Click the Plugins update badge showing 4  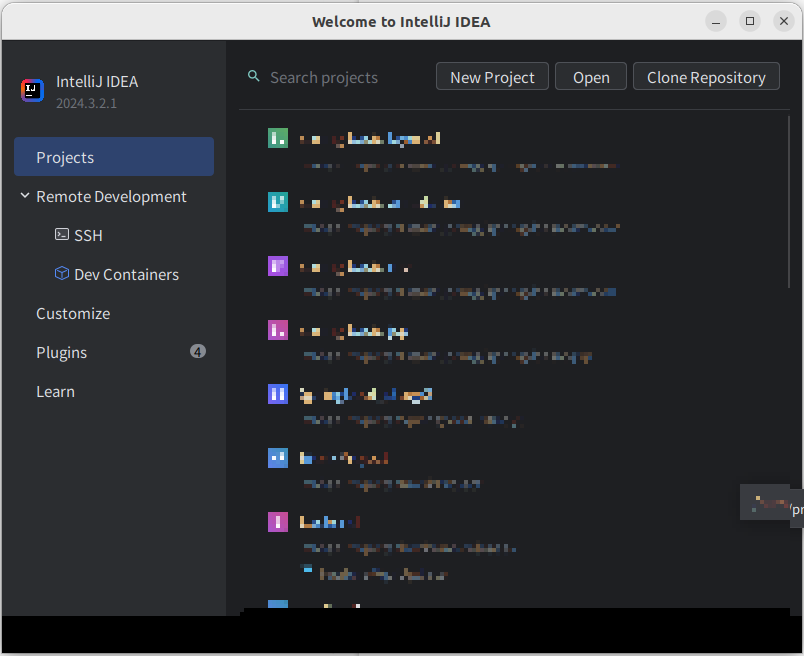(x=198, y=351)
